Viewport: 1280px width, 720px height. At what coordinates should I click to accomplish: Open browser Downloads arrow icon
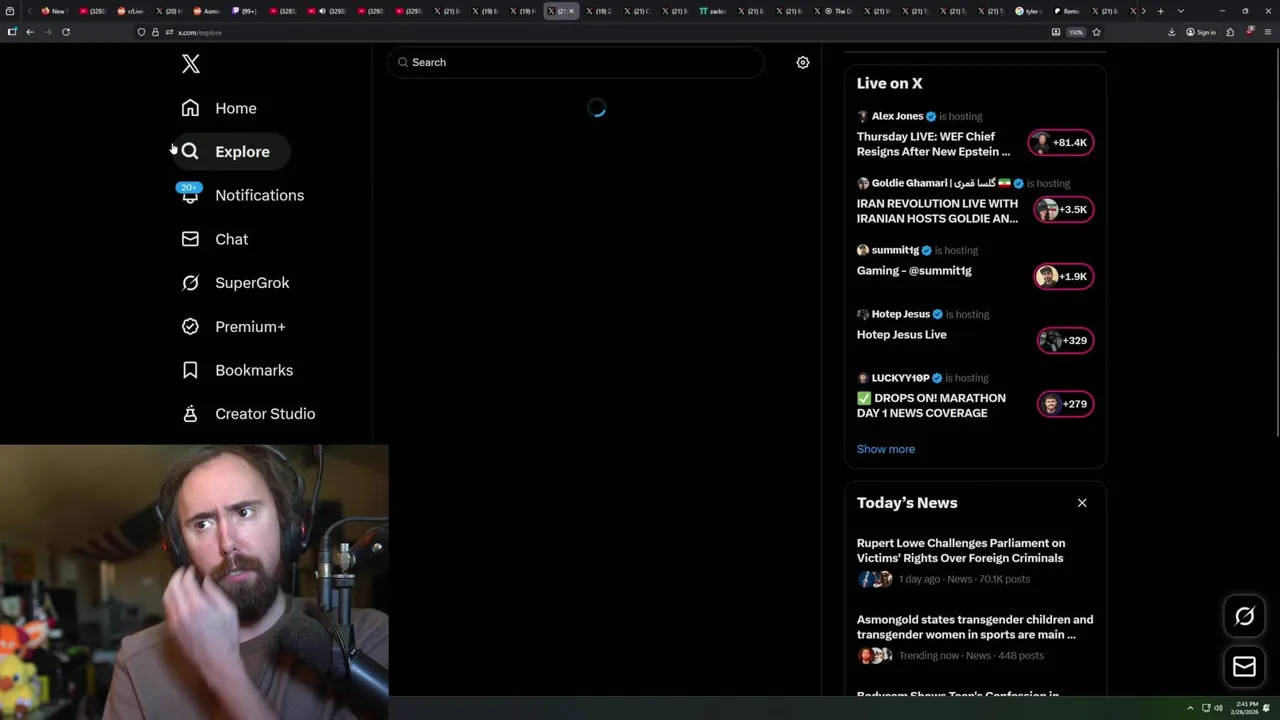[1171, 32]
